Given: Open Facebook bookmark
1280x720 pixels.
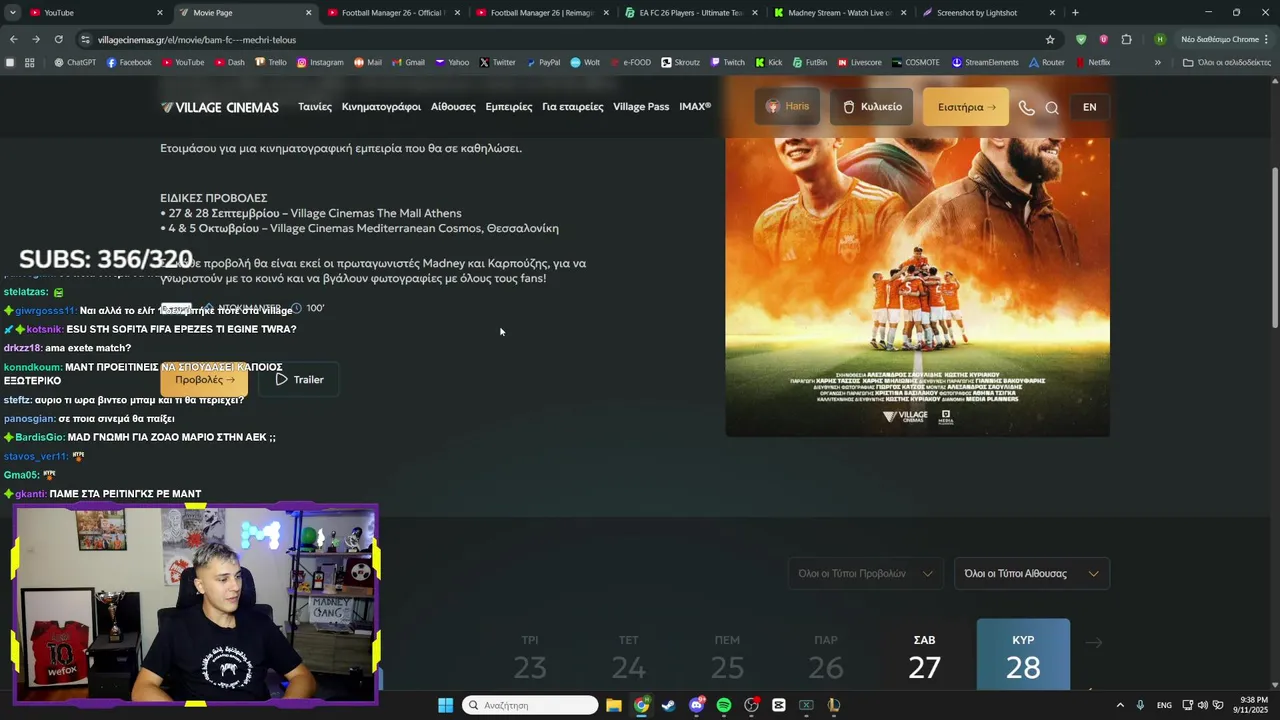Looking at the screenshot, I should click(x=129, y=62).
